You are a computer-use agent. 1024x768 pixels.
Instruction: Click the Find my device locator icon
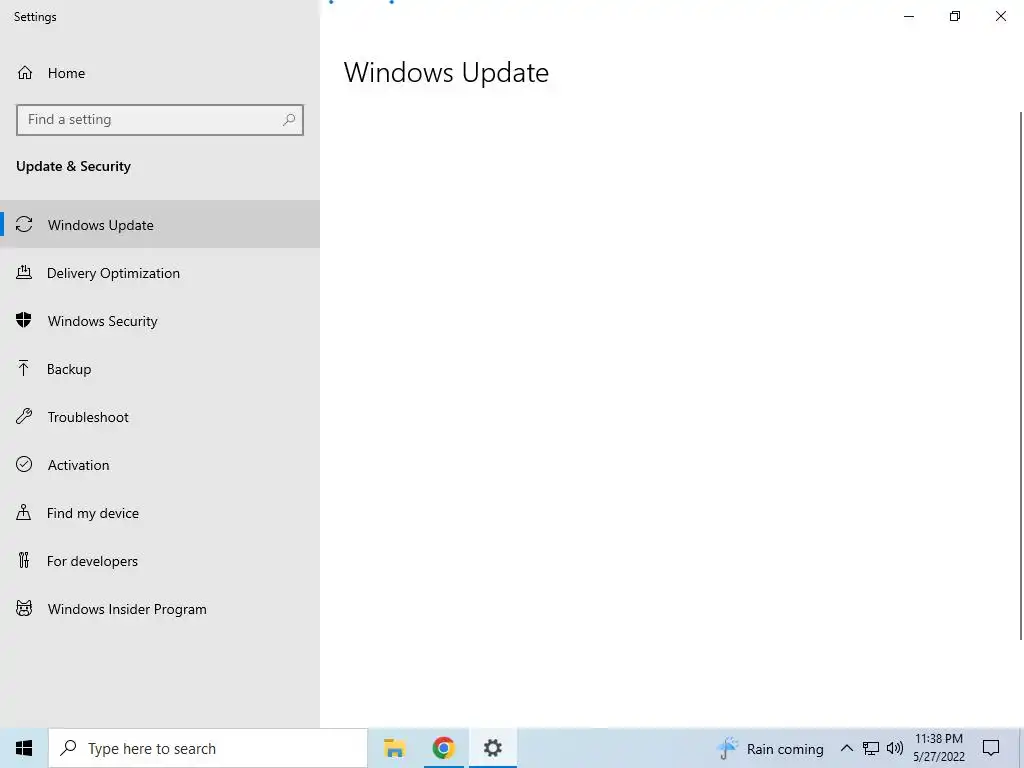tap(24, 512)
